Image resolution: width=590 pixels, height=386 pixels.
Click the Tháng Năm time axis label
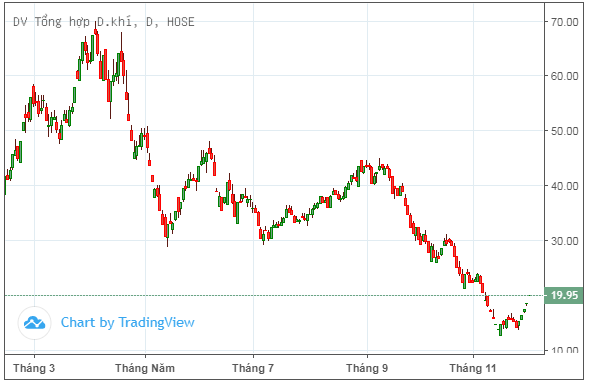pyautogui.click(x=145, y=368)
